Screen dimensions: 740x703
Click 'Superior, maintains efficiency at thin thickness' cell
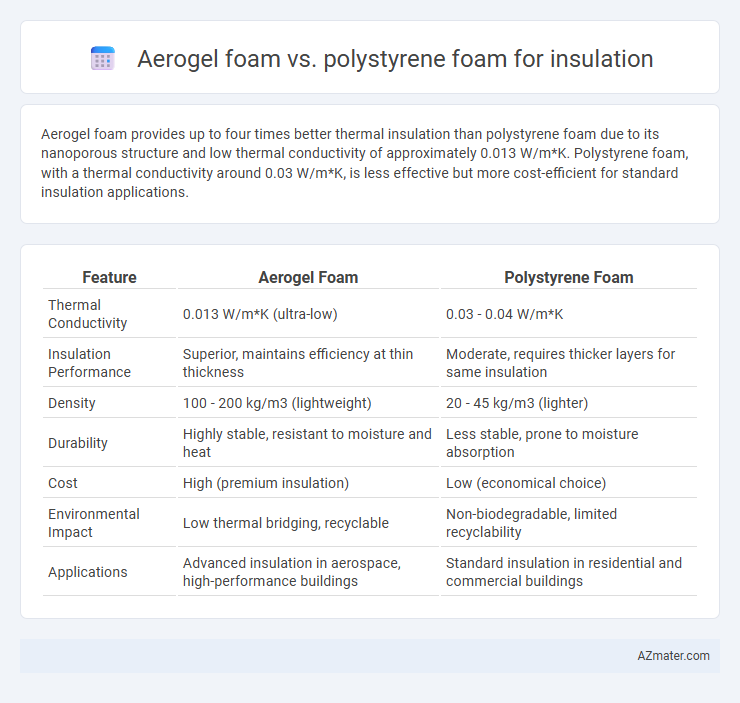[308, 363]
